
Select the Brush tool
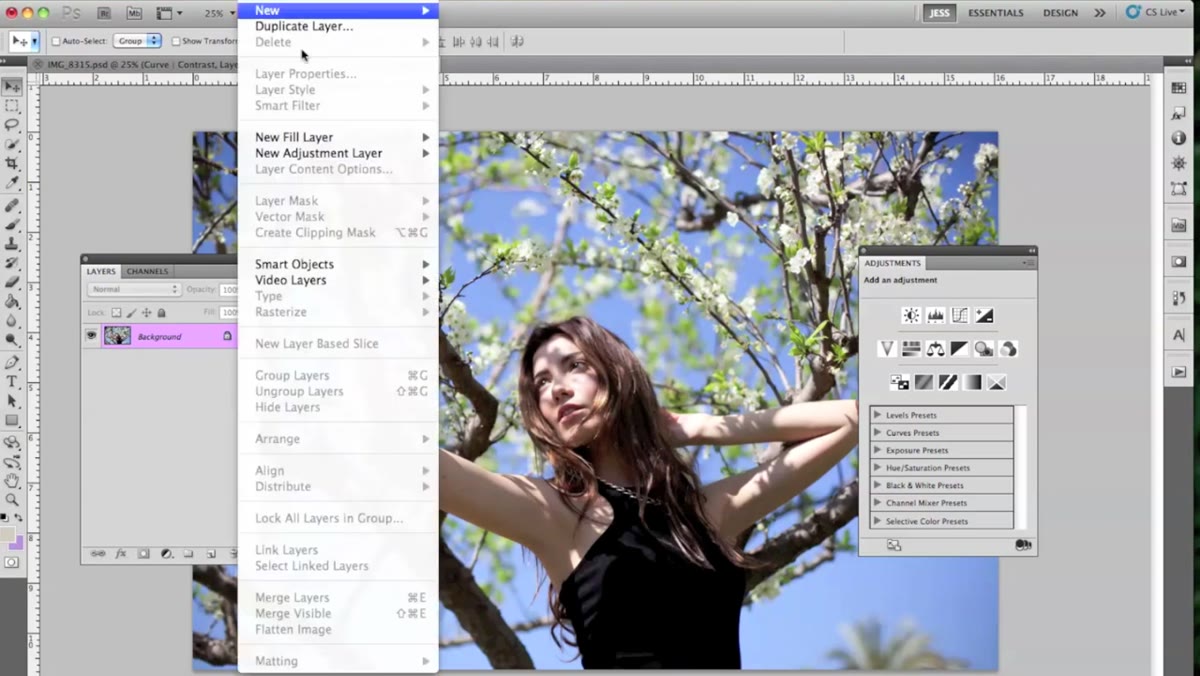point(12,224)
